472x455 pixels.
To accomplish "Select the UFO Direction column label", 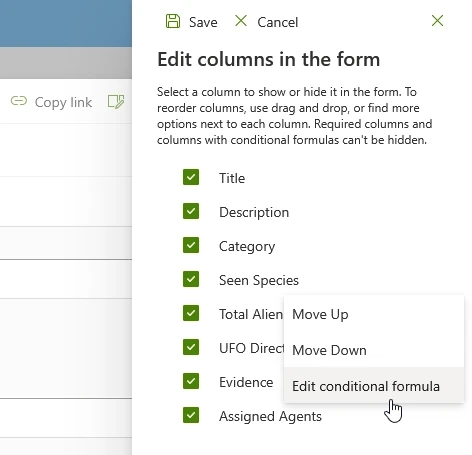I will pyautogui.click(x=252, y=348).
